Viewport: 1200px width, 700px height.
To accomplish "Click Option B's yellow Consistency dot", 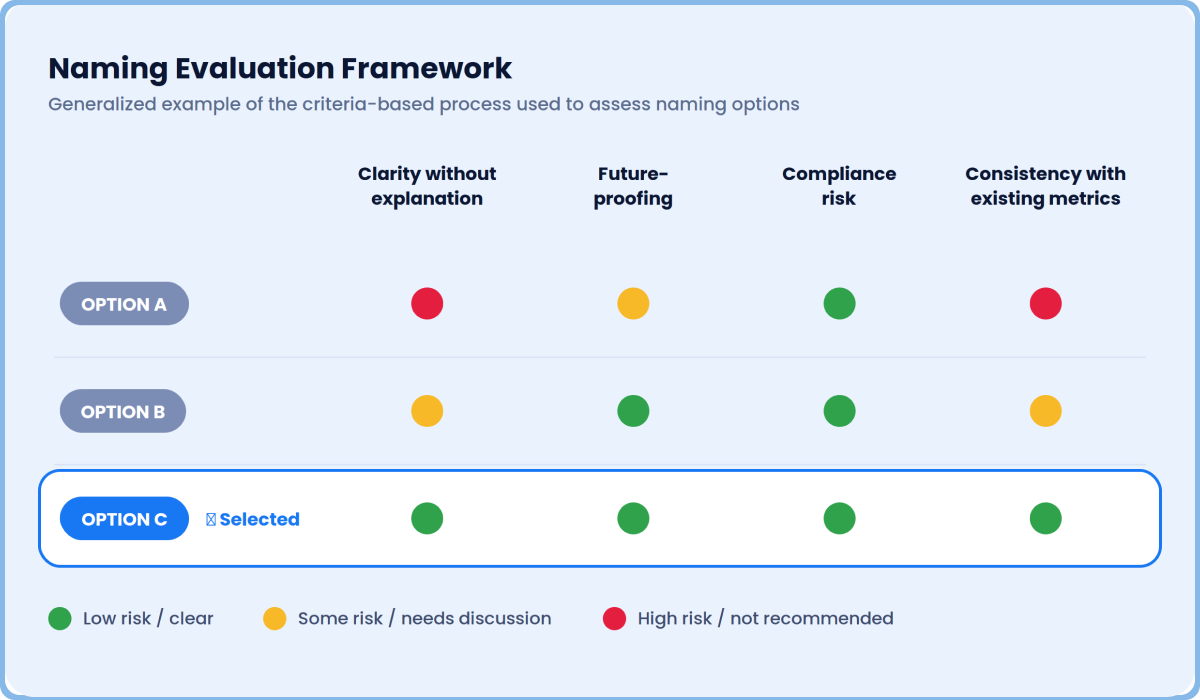I will (x=1045, y=411).
